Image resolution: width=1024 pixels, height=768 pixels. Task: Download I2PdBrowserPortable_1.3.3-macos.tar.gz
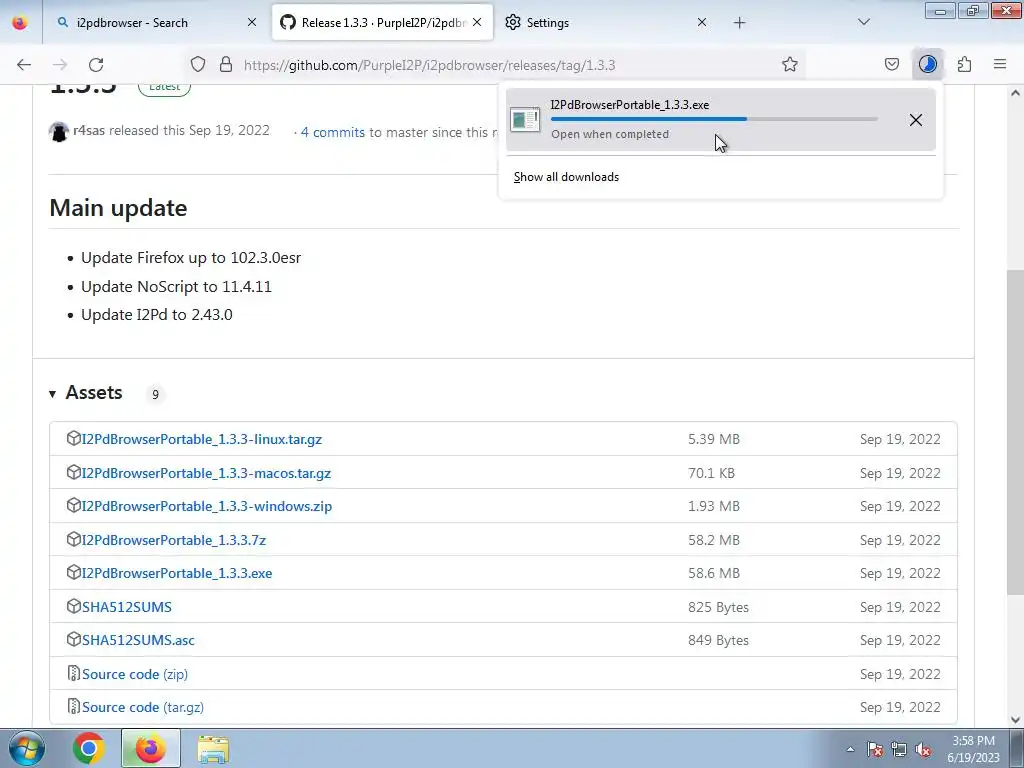click(x=206, y=473)
